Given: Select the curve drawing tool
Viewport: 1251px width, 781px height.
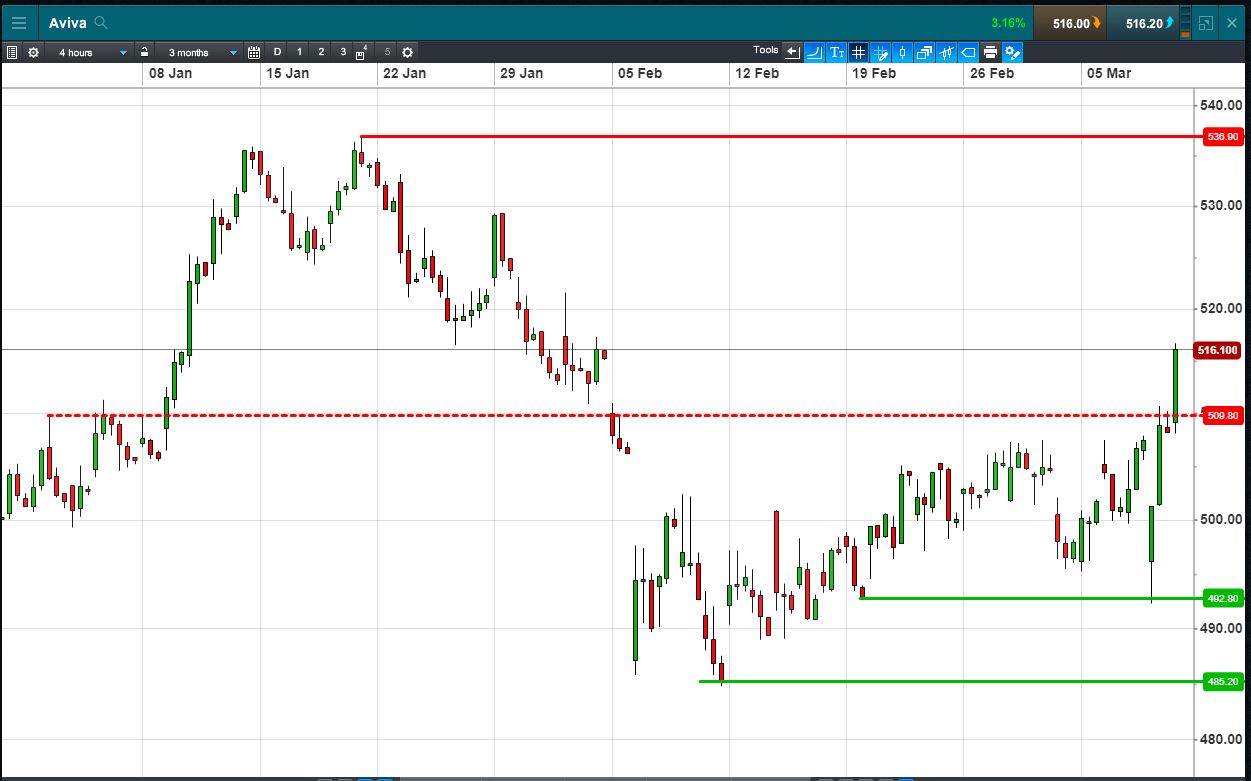Looking at the screenshot, I should (x=815, y=52).
